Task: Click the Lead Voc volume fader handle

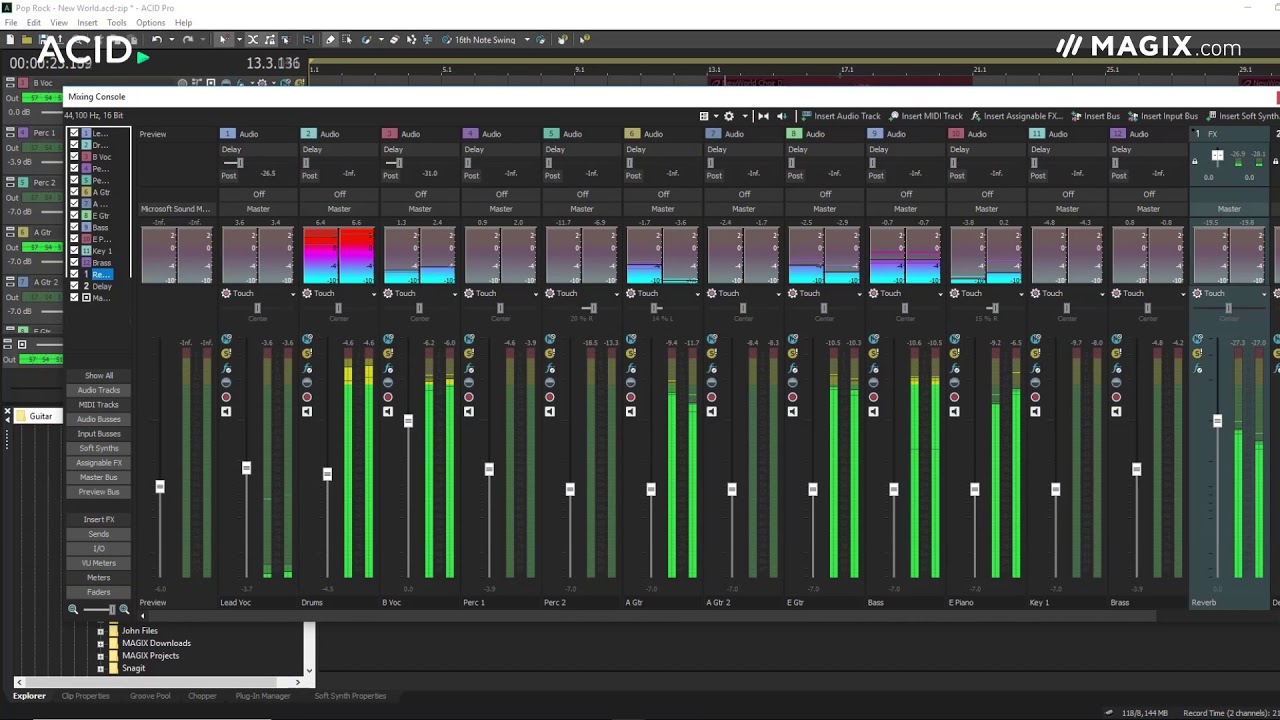Action: click(x=246, y=468)
